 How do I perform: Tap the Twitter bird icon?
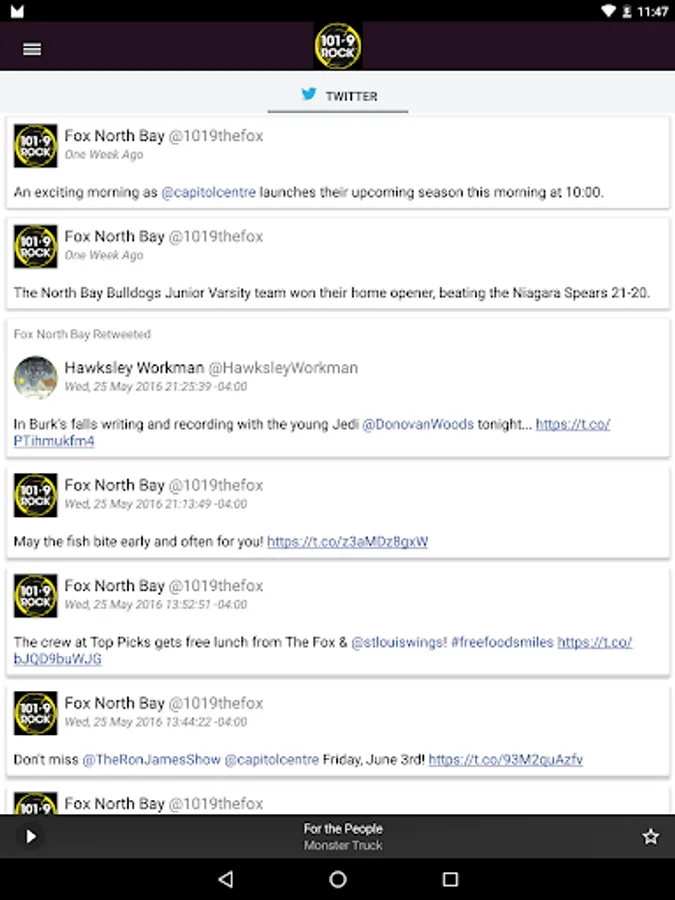click(309, 94)
